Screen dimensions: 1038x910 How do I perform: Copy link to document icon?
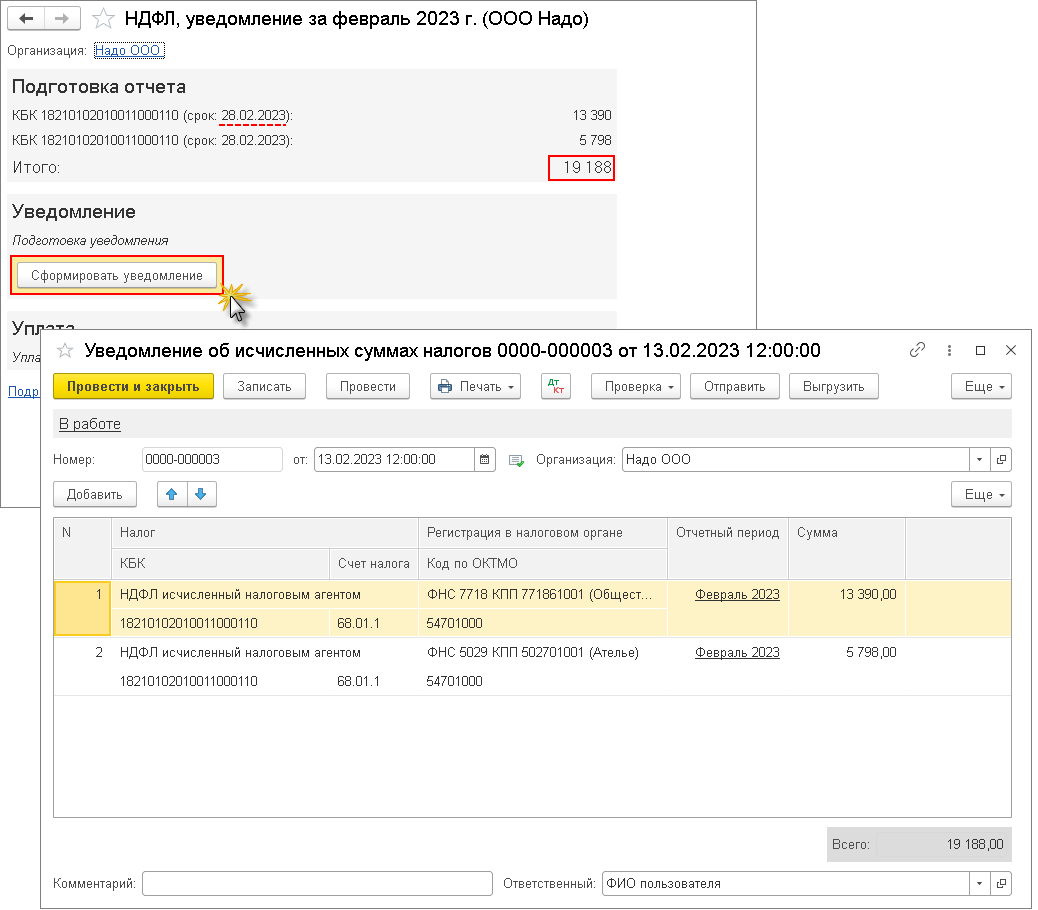click(917, 350)
